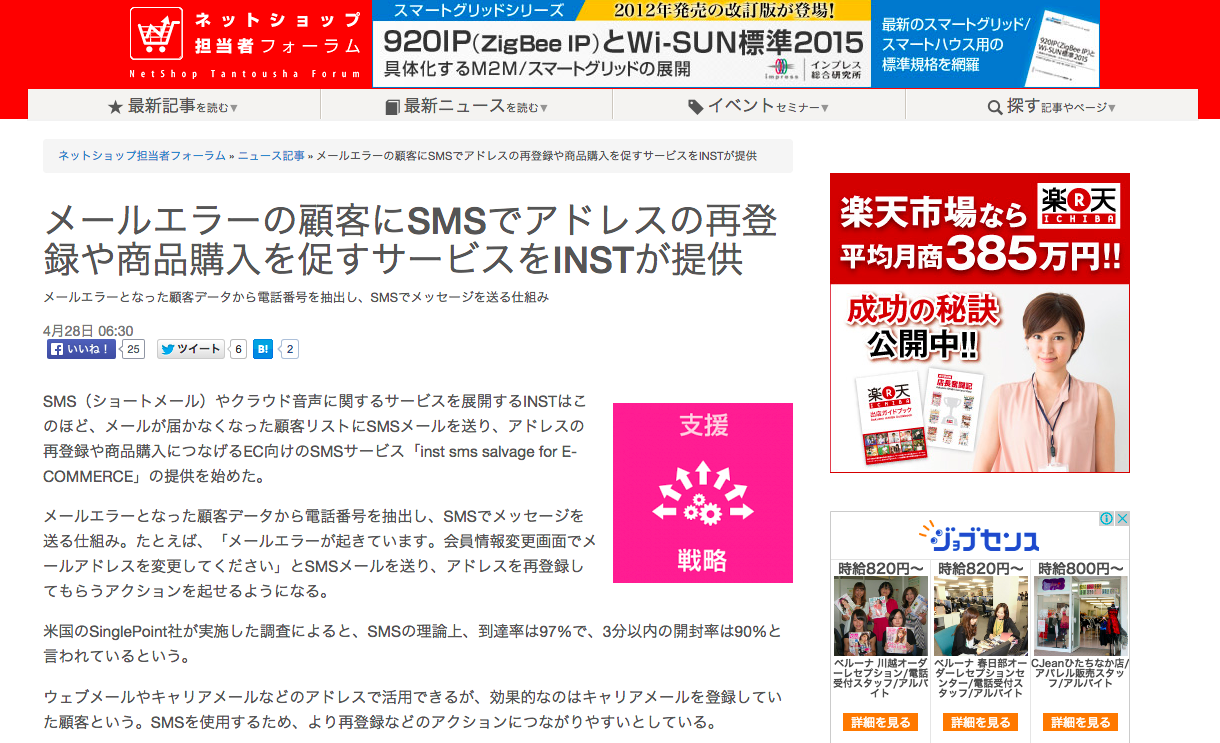This screenshot has width=1220, height=743.
Task: Click the pink 支援 戦略 category image
Action: click(703, 493)
